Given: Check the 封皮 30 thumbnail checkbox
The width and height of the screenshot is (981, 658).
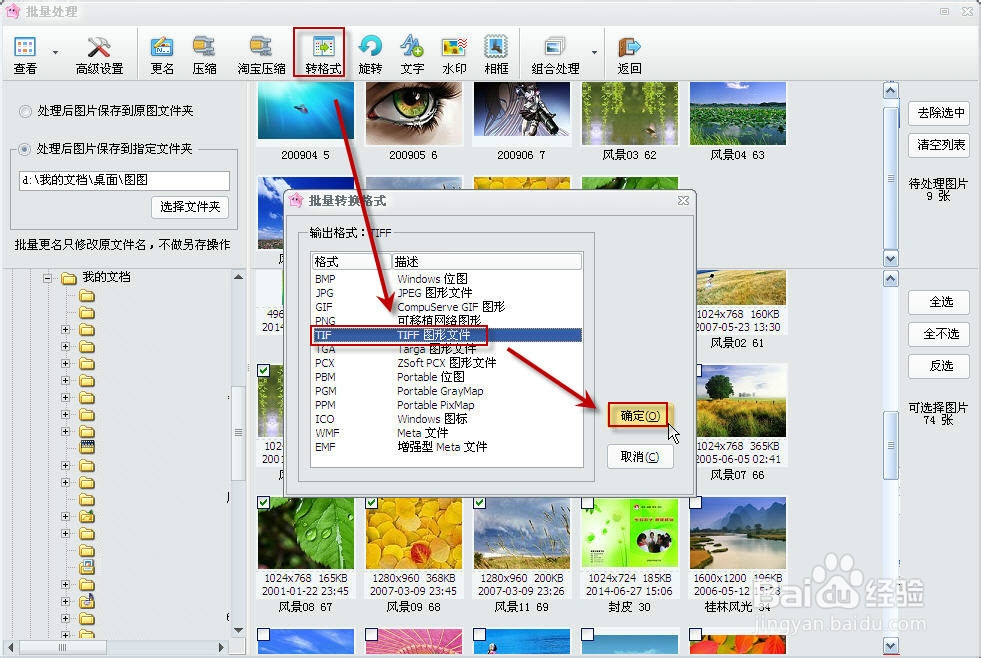Looking at the screenshot, I should tap(587, 502).
